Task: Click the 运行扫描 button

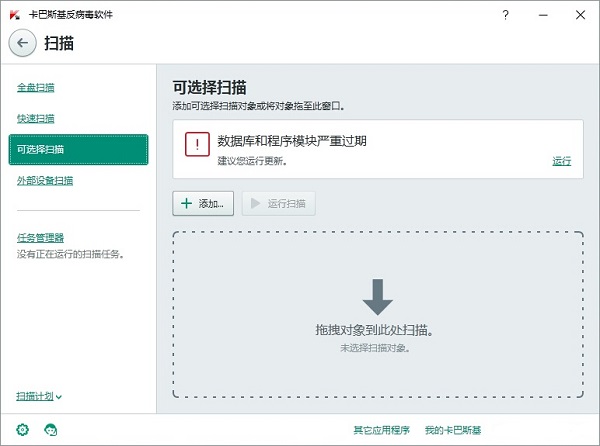Action: [279, 204]
